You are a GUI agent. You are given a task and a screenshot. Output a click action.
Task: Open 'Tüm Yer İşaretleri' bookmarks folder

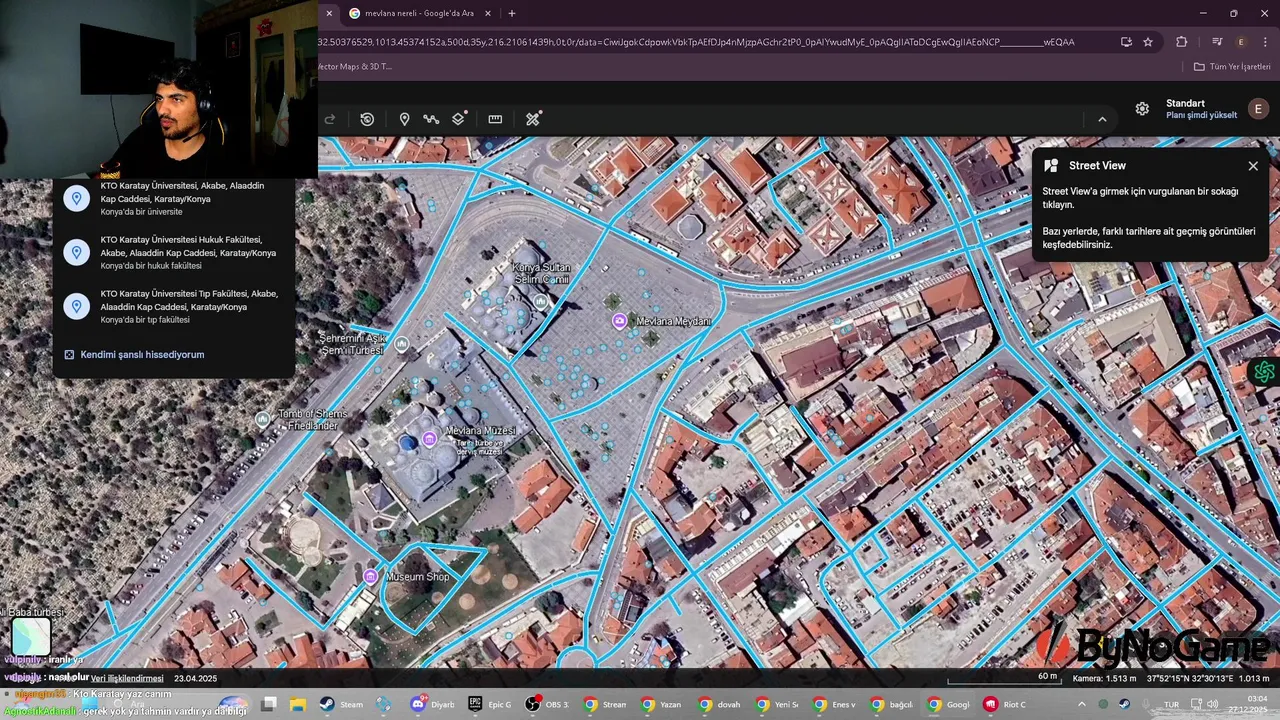(x=1232, y=67)
